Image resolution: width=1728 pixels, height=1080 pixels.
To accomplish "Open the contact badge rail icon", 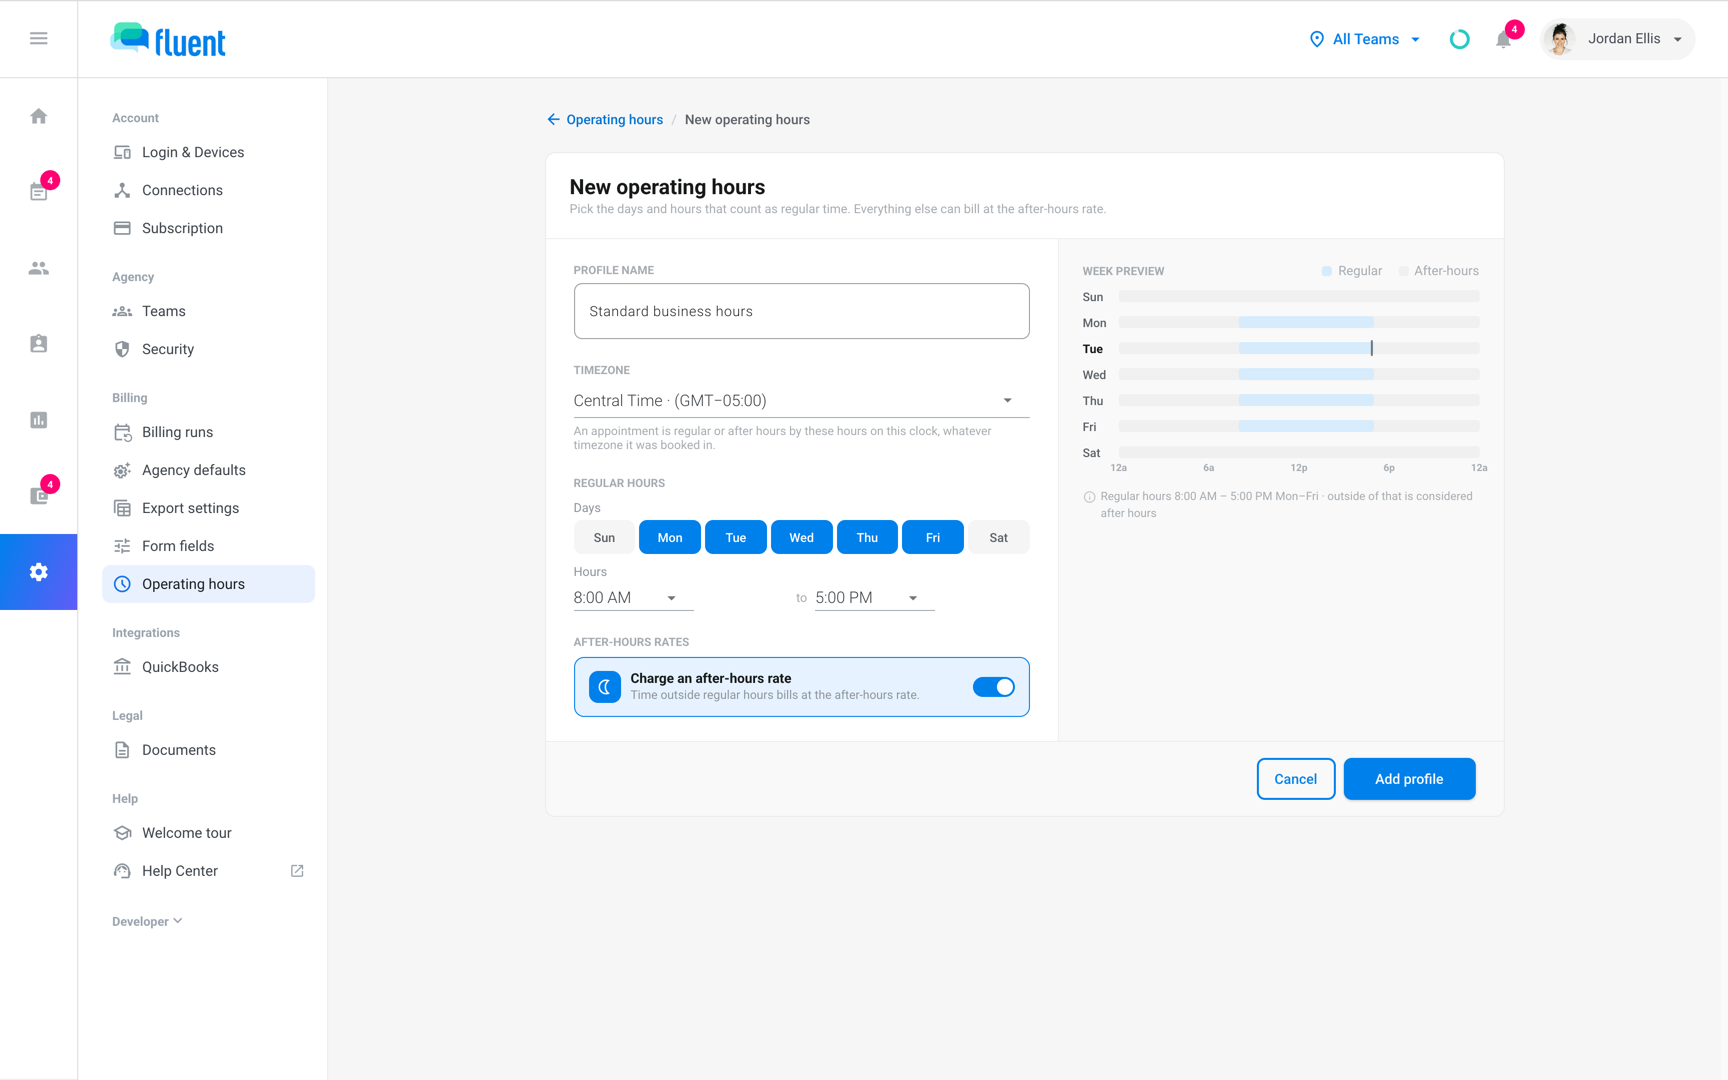I will click(38, 344).
